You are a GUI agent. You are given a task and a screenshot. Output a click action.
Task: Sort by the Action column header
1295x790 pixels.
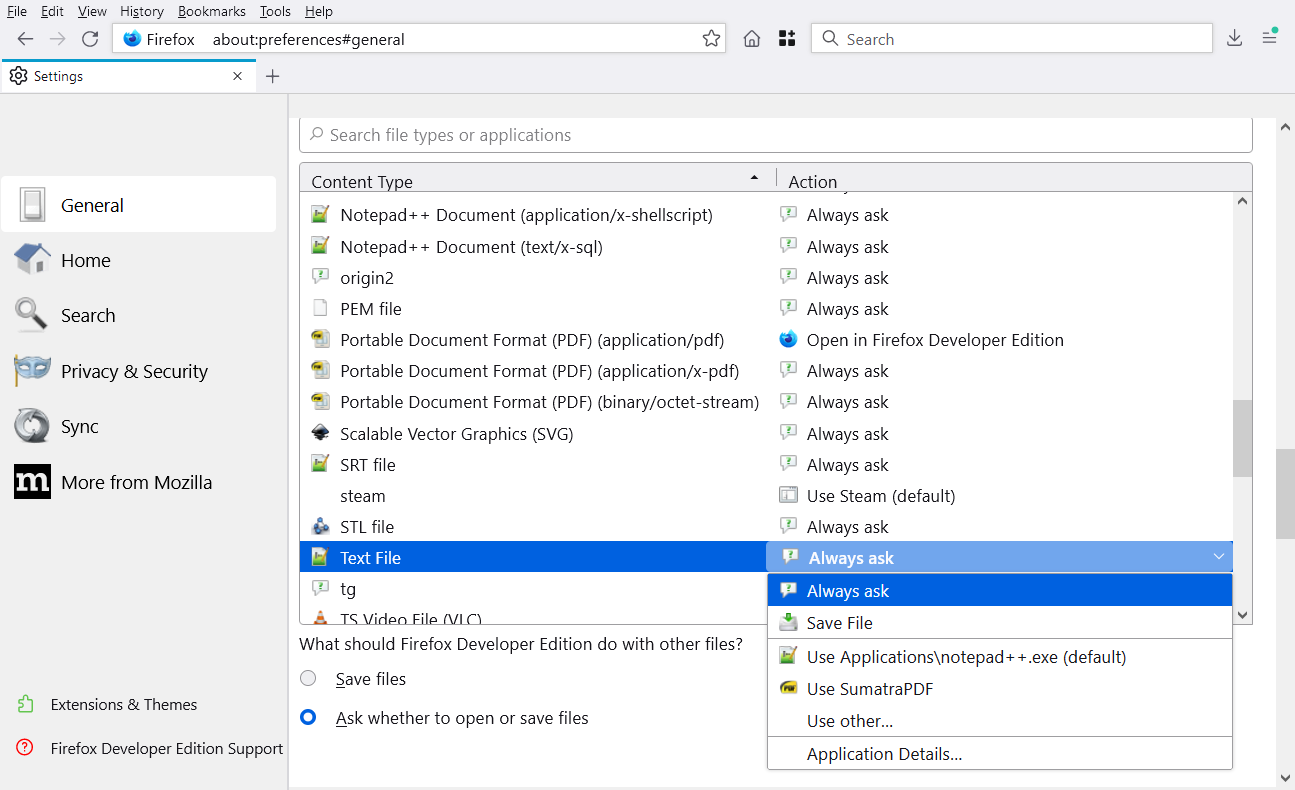(x=1014, y=178)
